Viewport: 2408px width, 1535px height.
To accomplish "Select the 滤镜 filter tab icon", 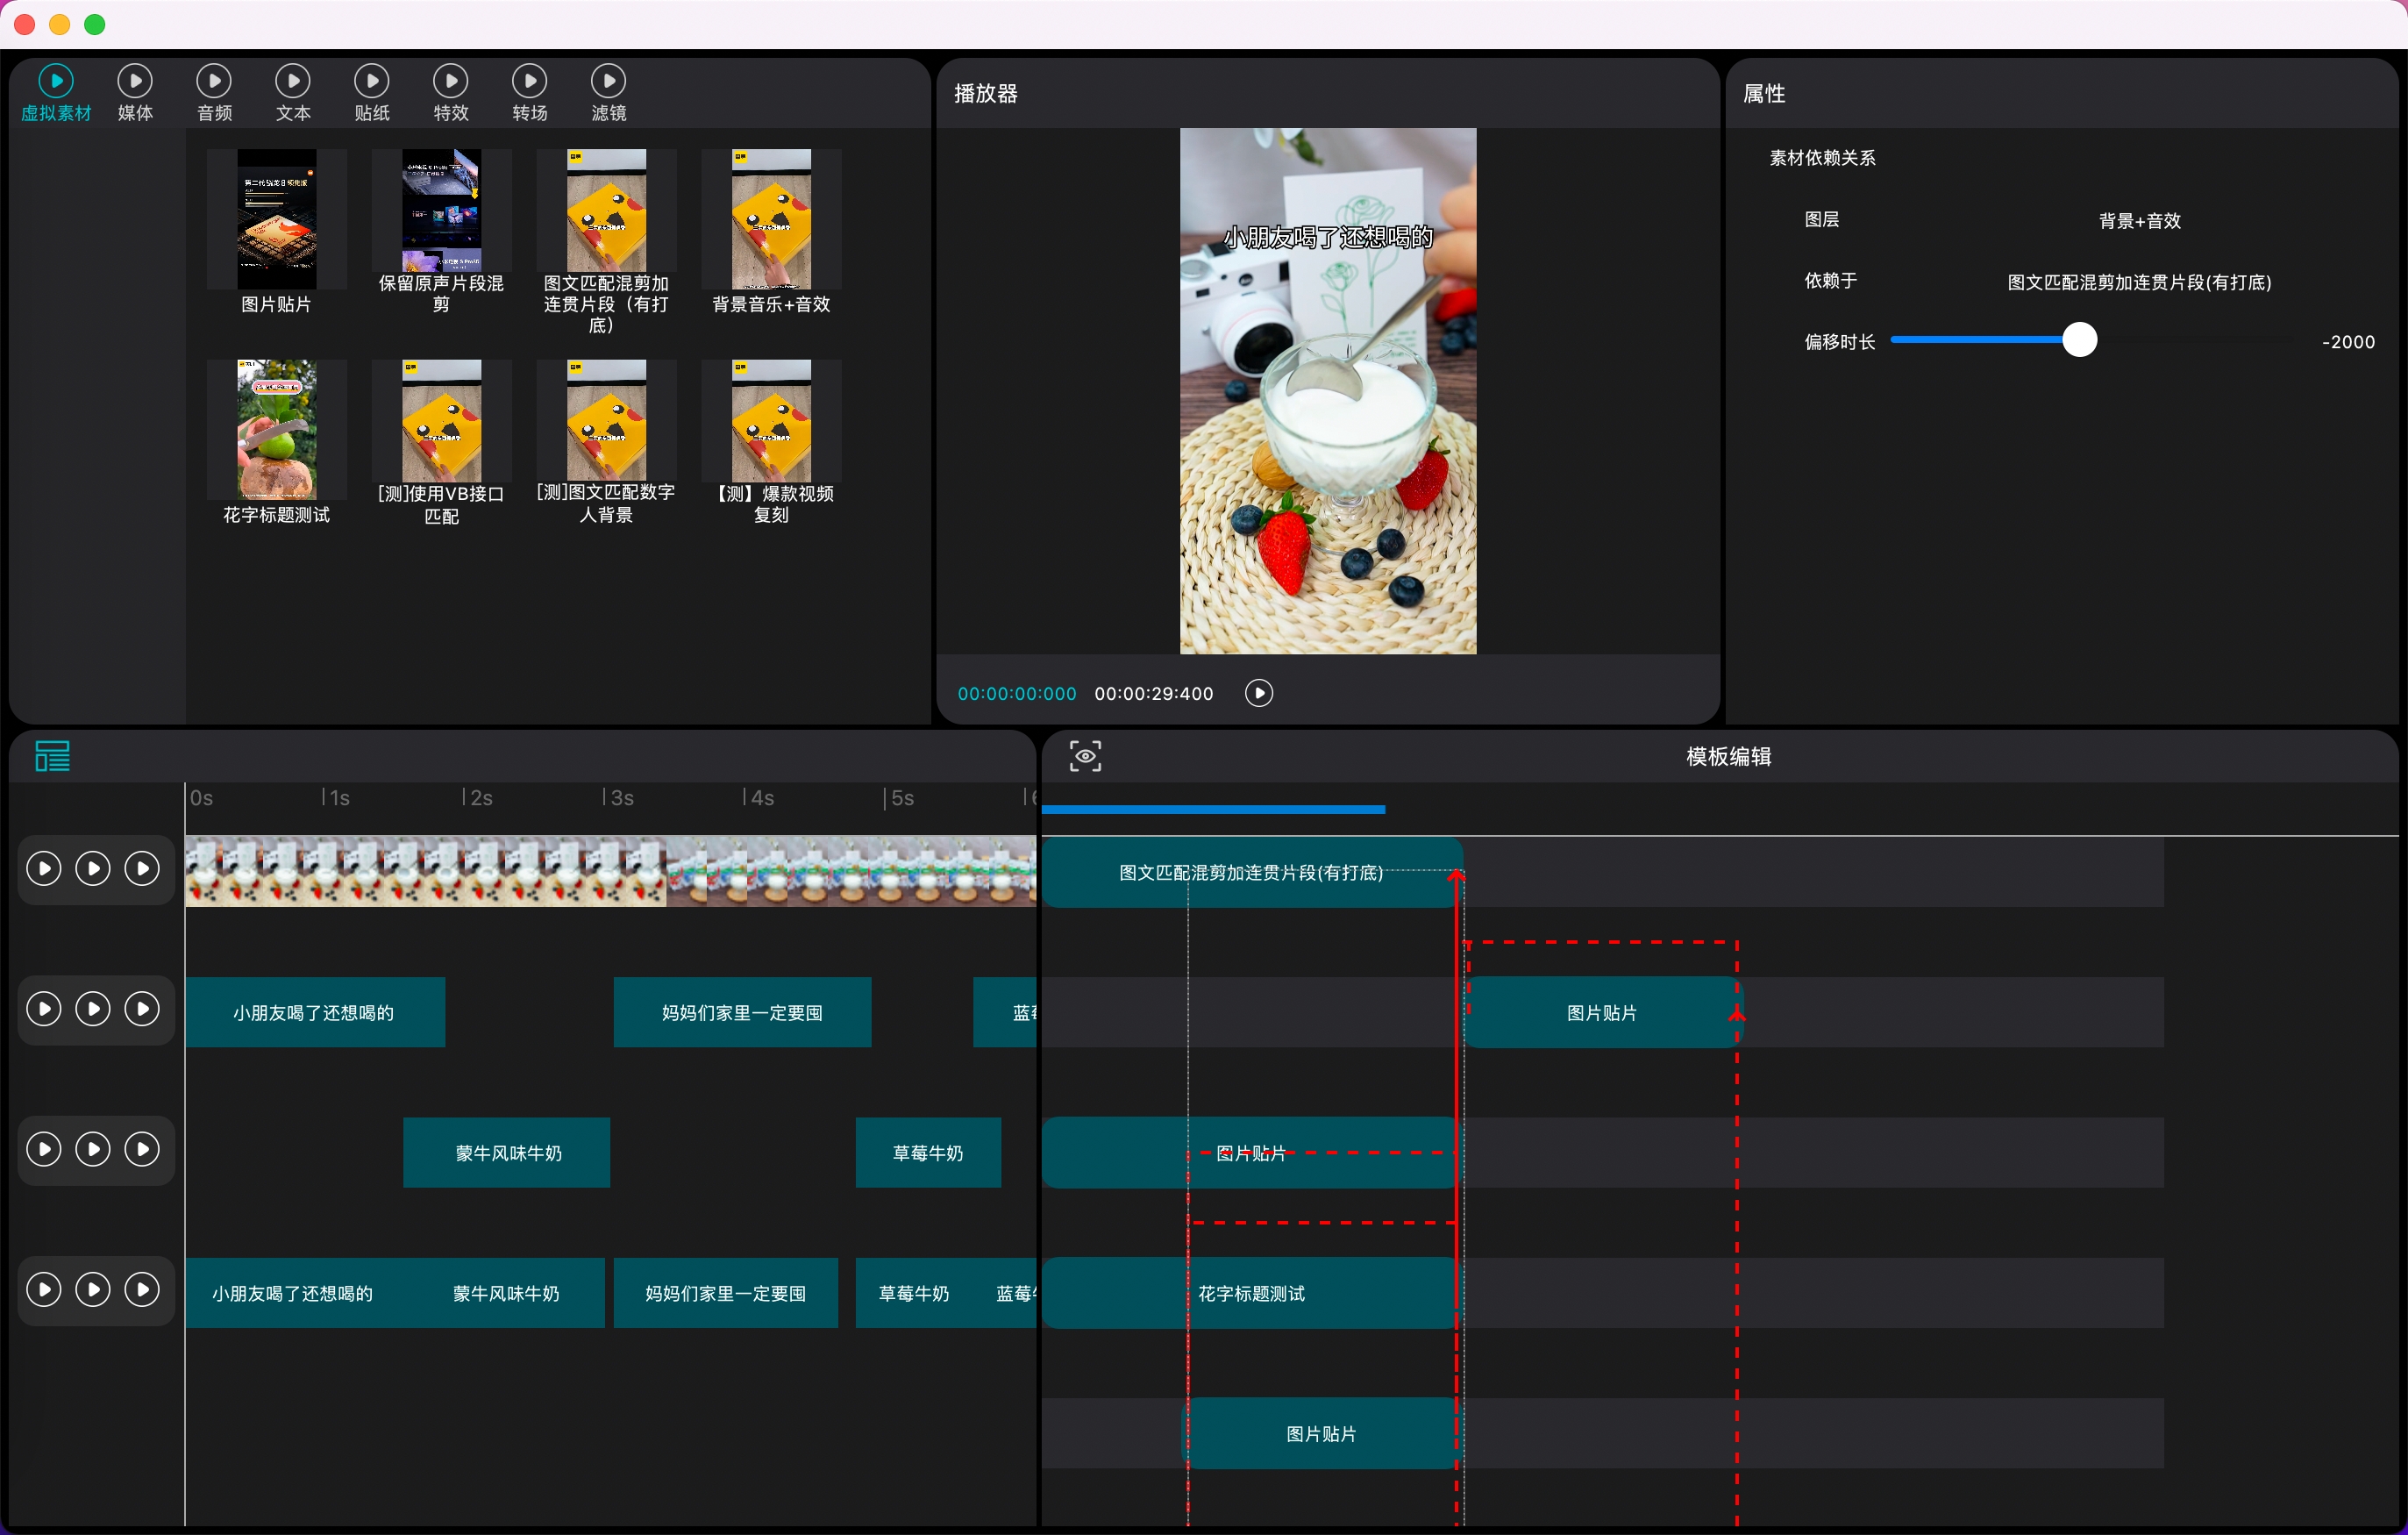I will [x=608, y=81].
